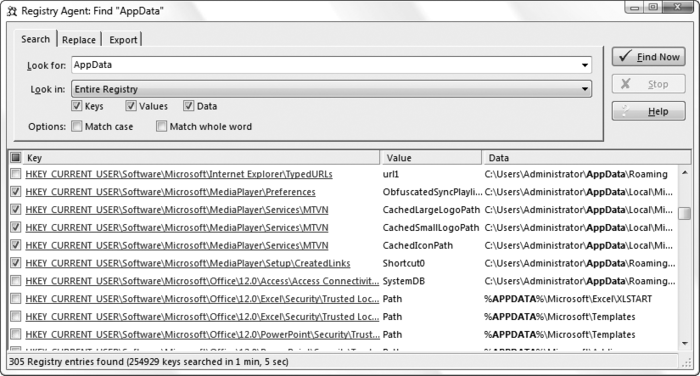Select the %APPDATA%\Microsoft\Excel\XLSTART data cell

click(568, 299)
